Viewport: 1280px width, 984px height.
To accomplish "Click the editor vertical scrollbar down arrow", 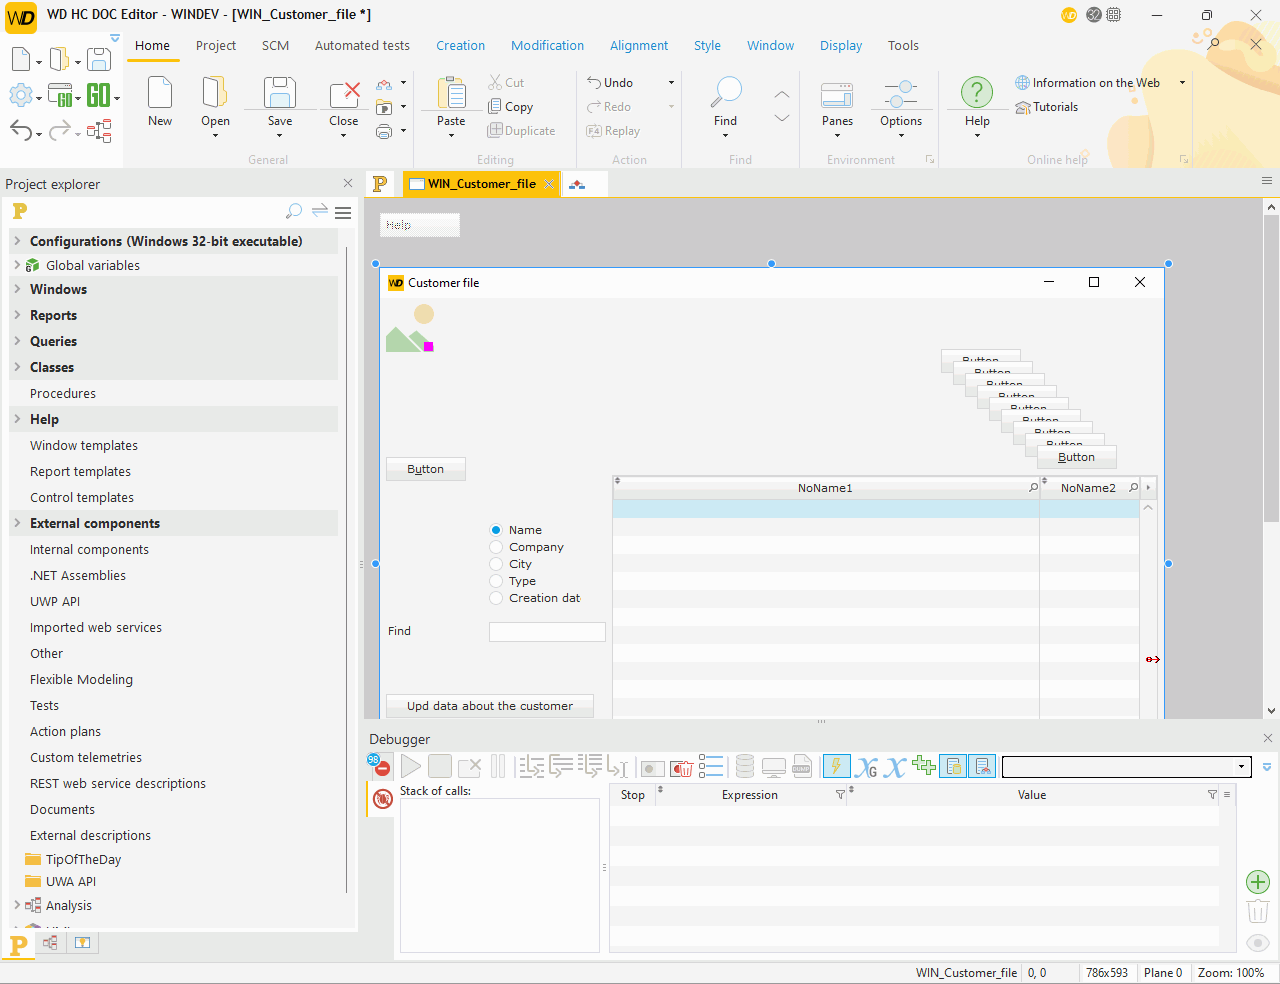I will (1271, 711).
